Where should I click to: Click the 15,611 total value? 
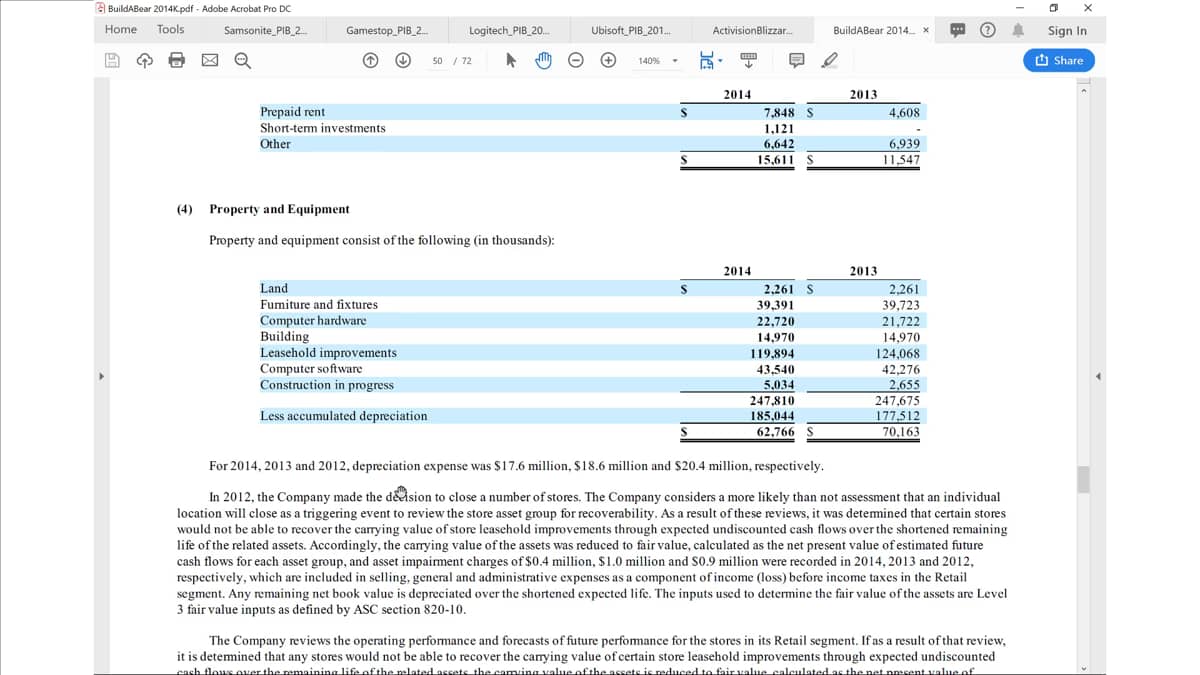click(x=776, y=160)
